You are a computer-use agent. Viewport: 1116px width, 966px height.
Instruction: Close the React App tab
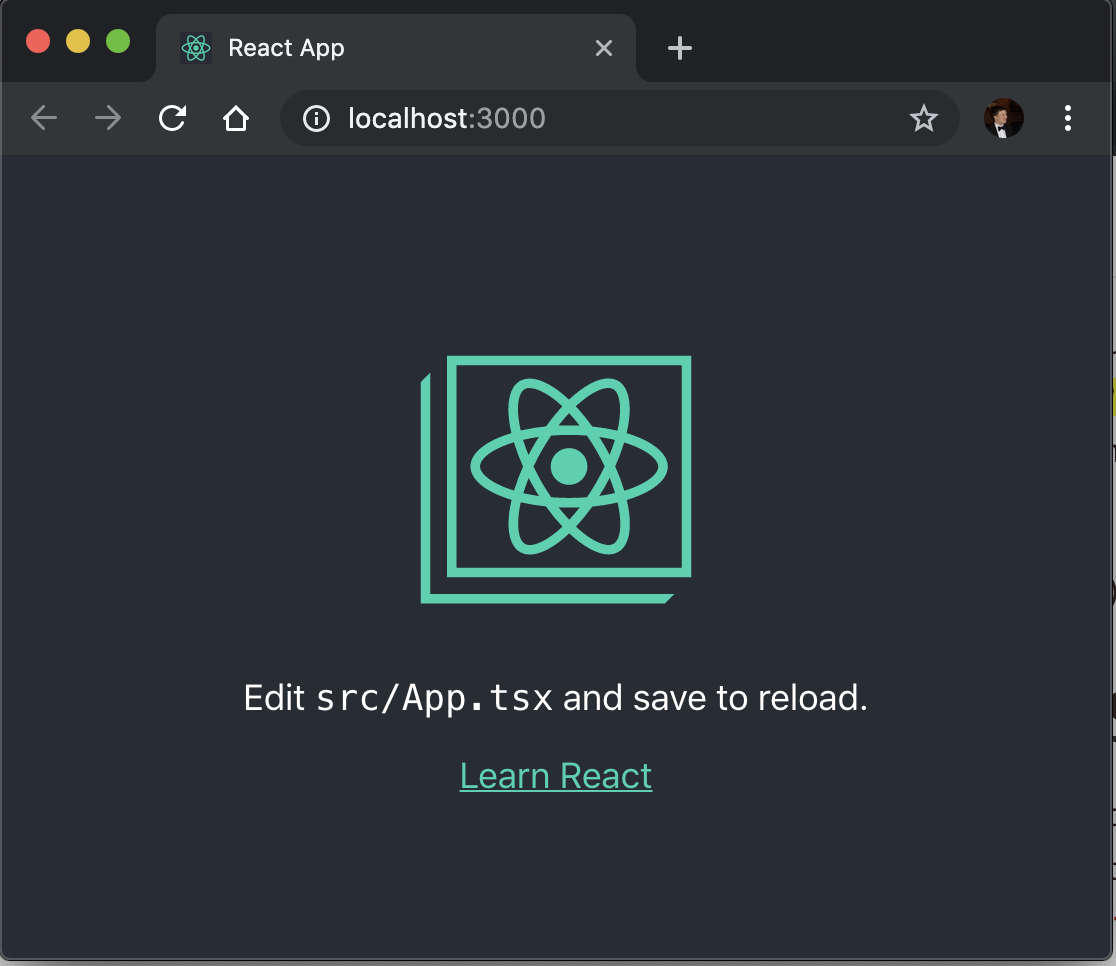(604, 48)
